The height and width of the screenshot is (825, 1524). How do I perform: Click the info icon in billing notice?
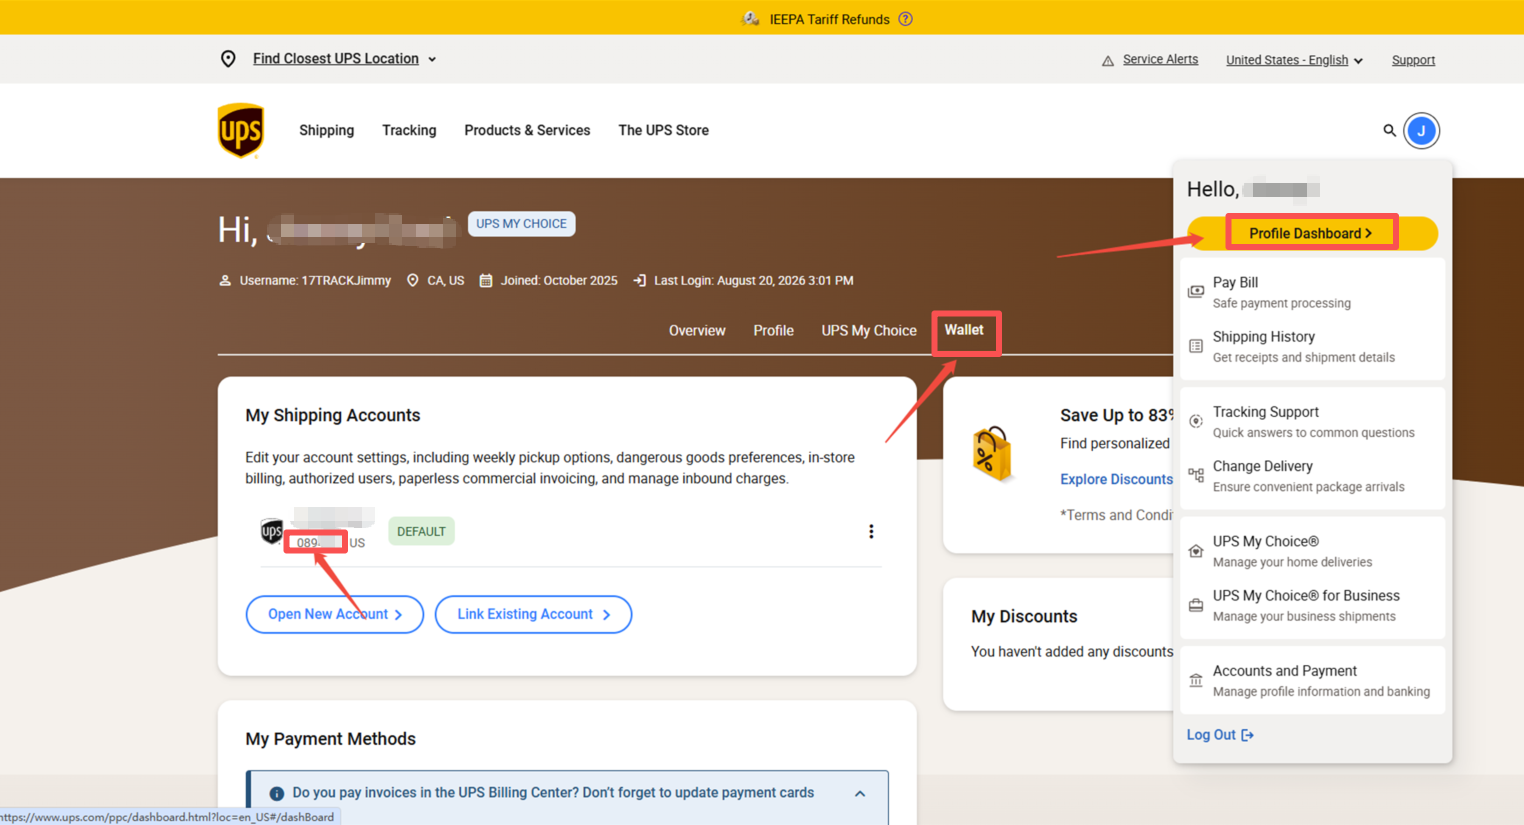coord(277,794)
